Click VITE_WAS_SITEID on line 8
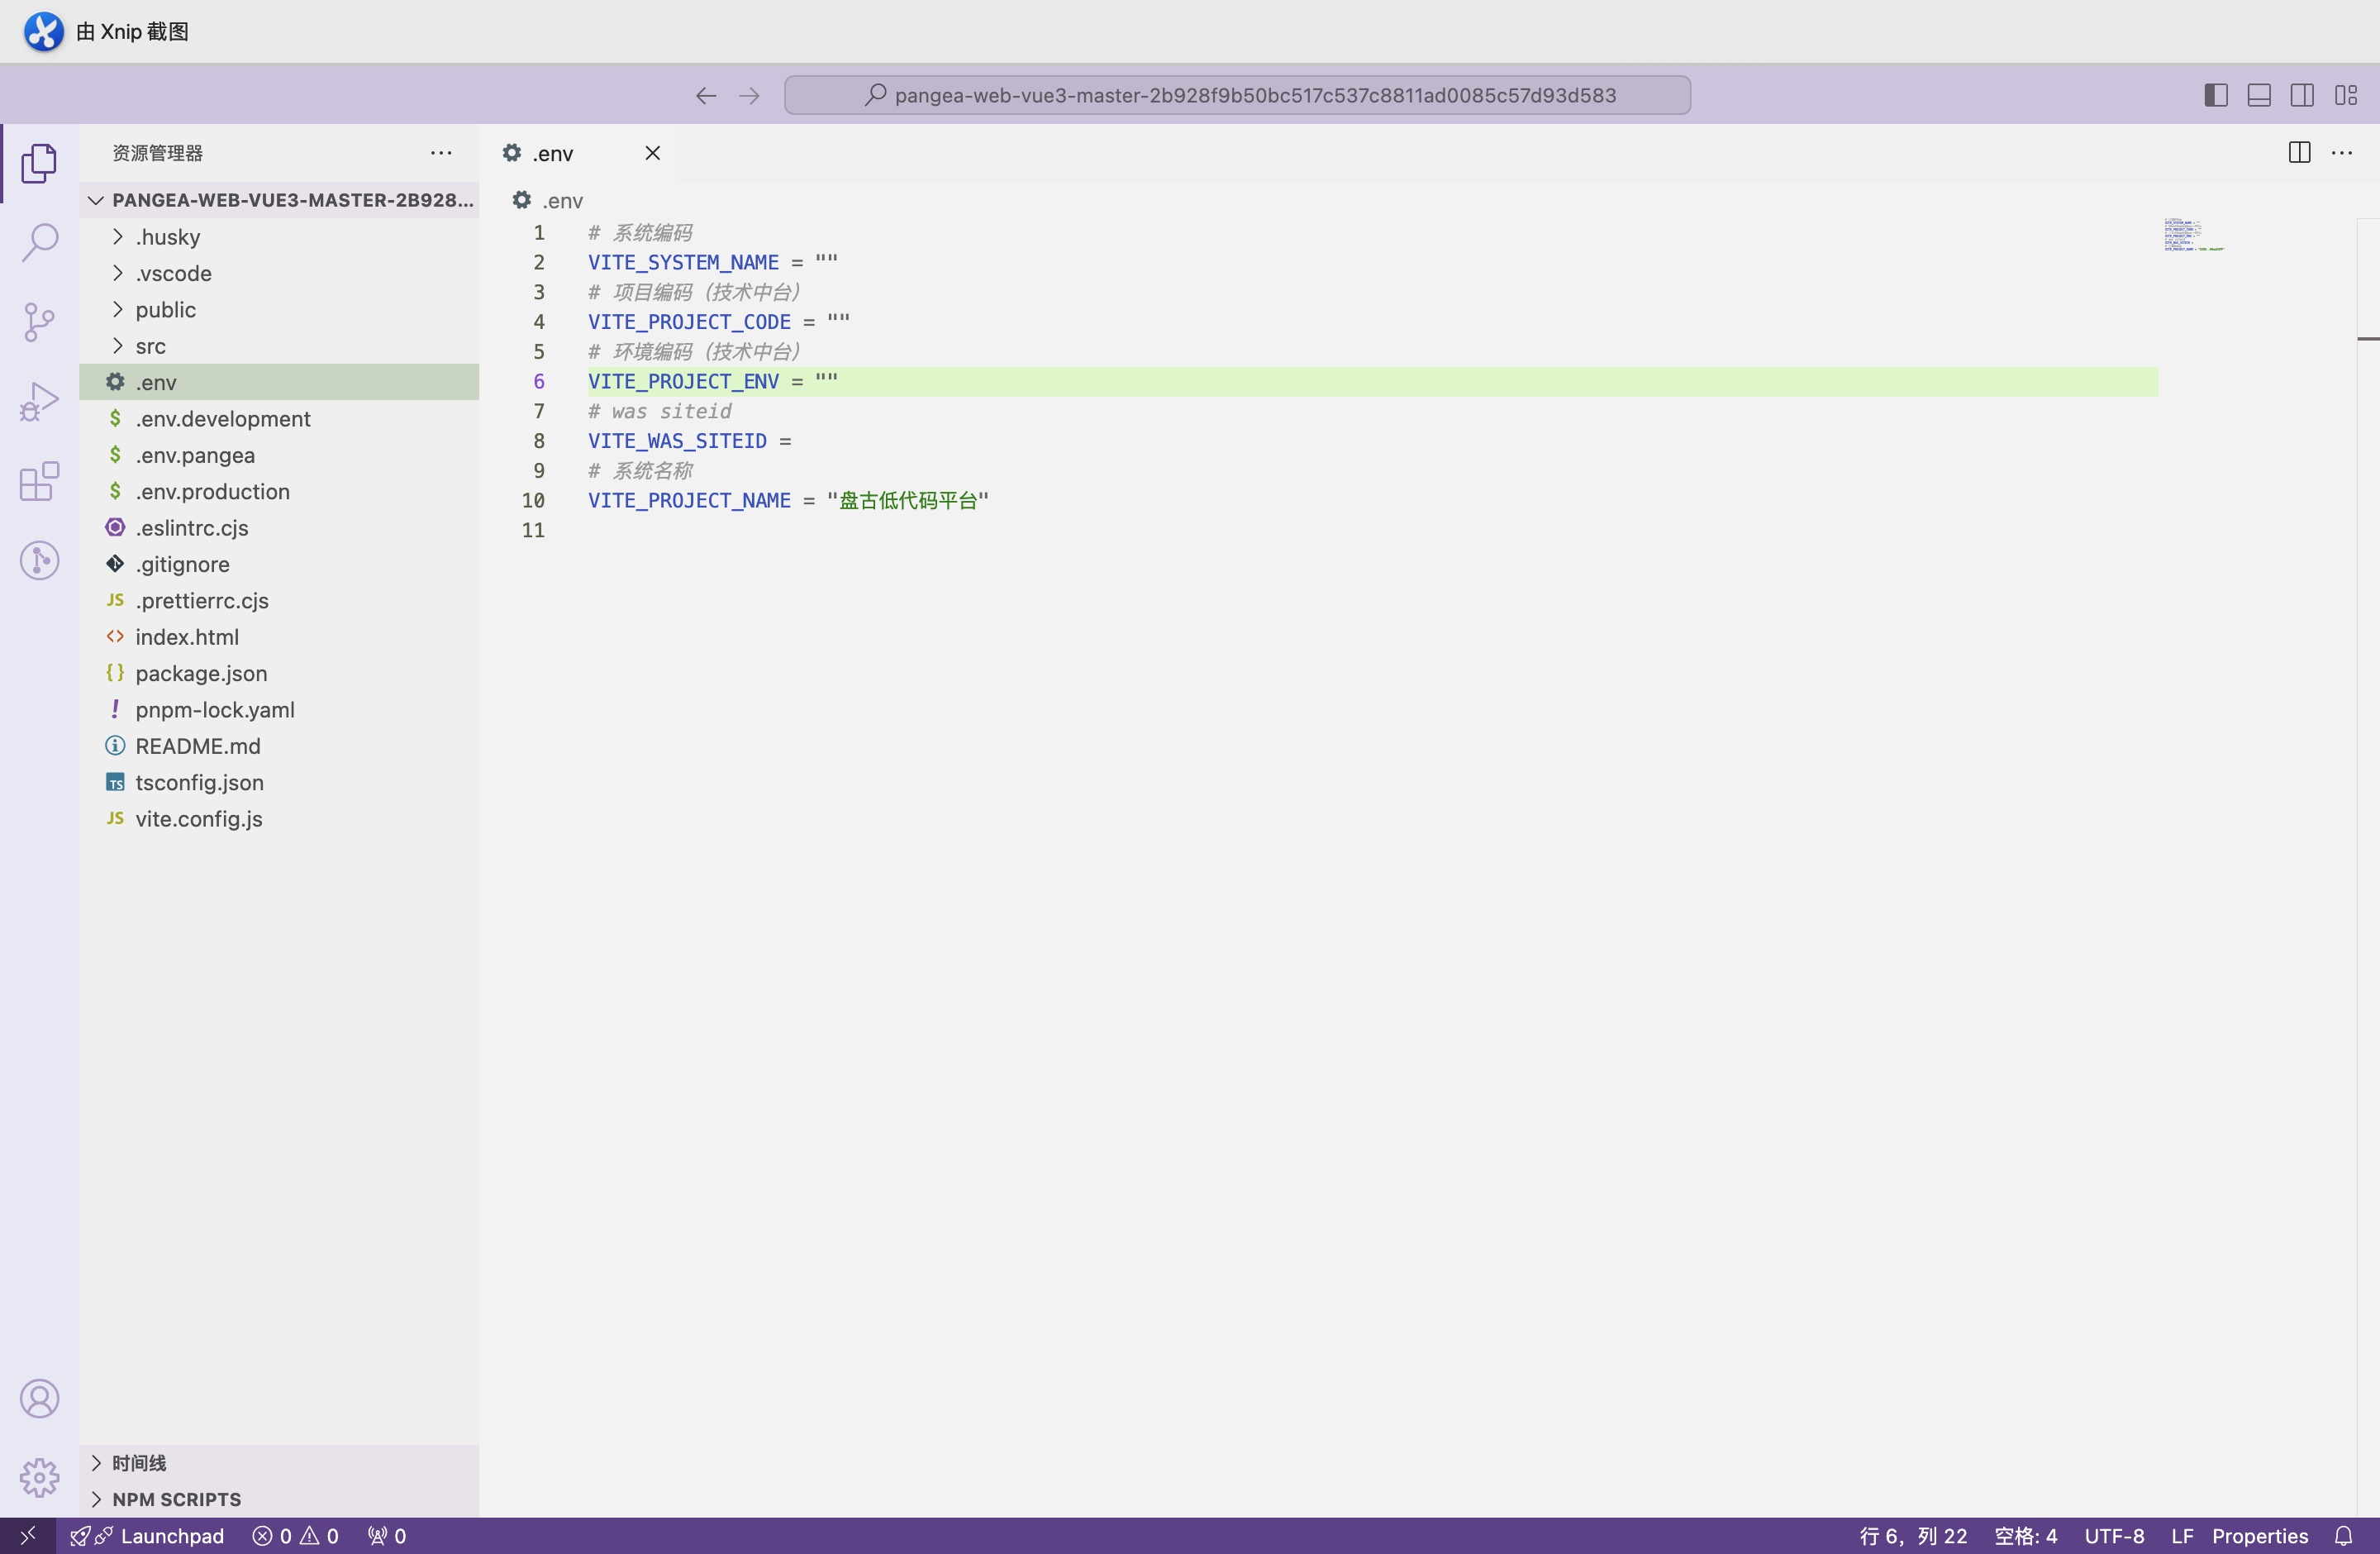 (x=677, y=441)
